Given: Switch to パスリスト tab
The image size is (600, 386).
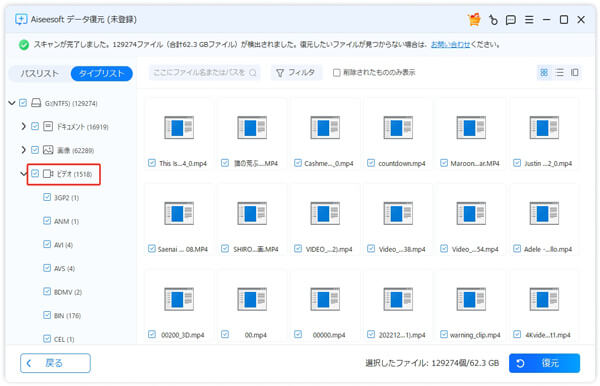Looking at the screenshot, I should (x=39, y=73).
